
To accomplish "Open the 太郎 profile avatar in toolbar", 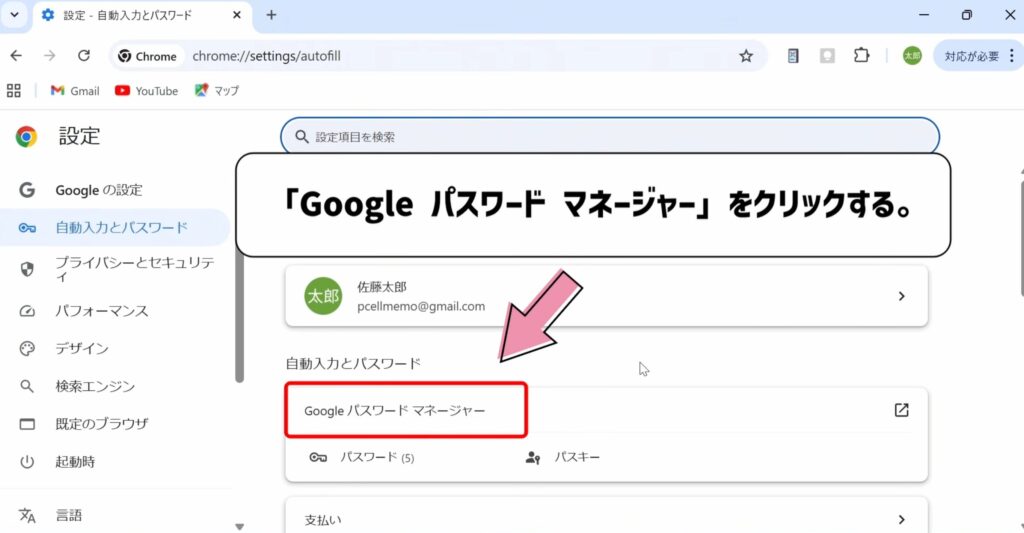I will tap(912, 56).
